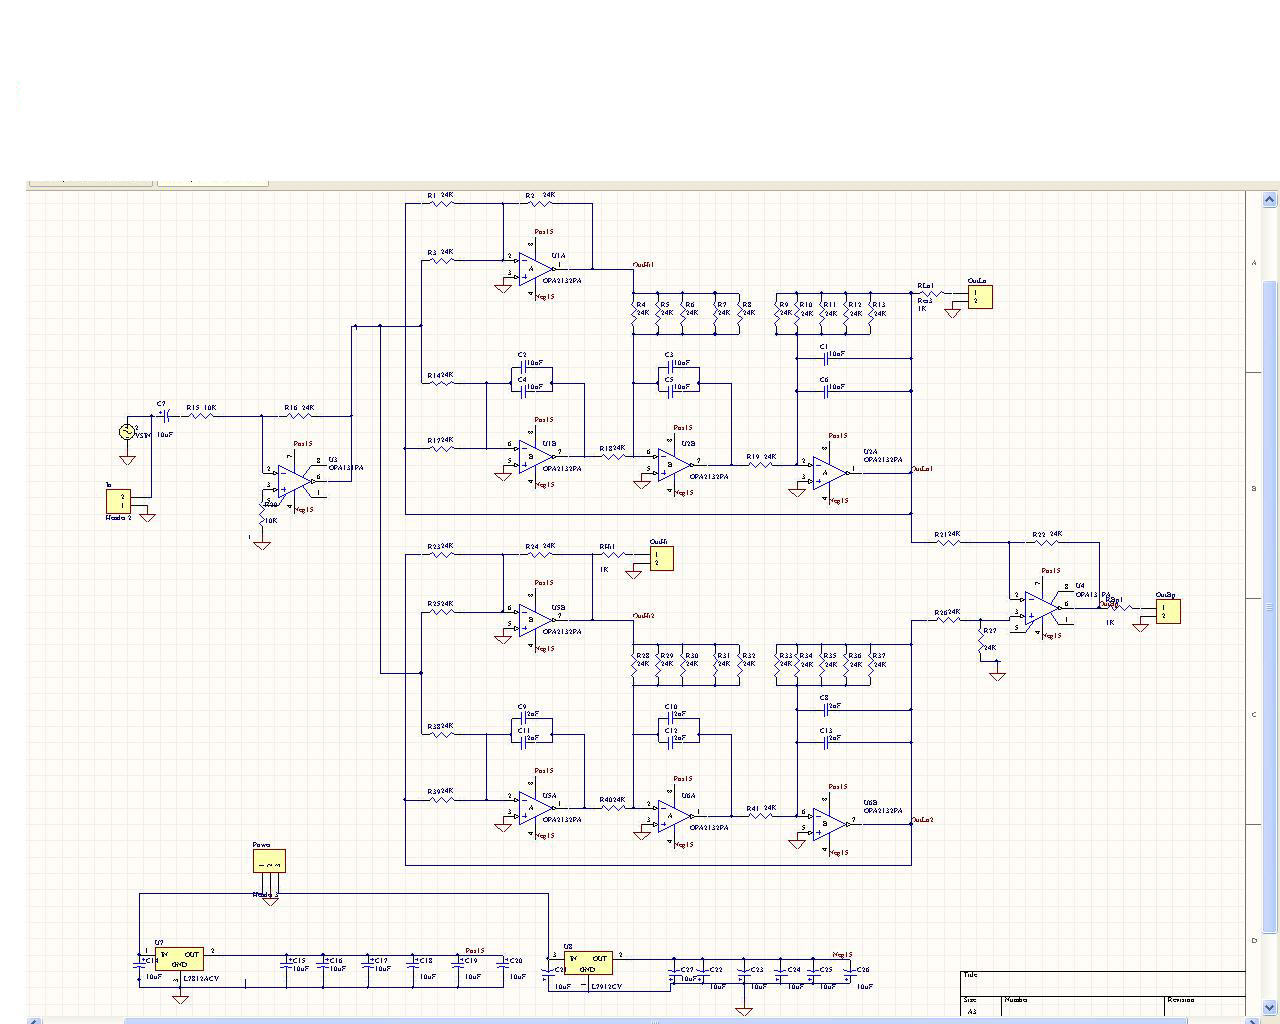Select the Power header connector
The height and width of the screenshot is (1024, 1280).
coord(269,861)
